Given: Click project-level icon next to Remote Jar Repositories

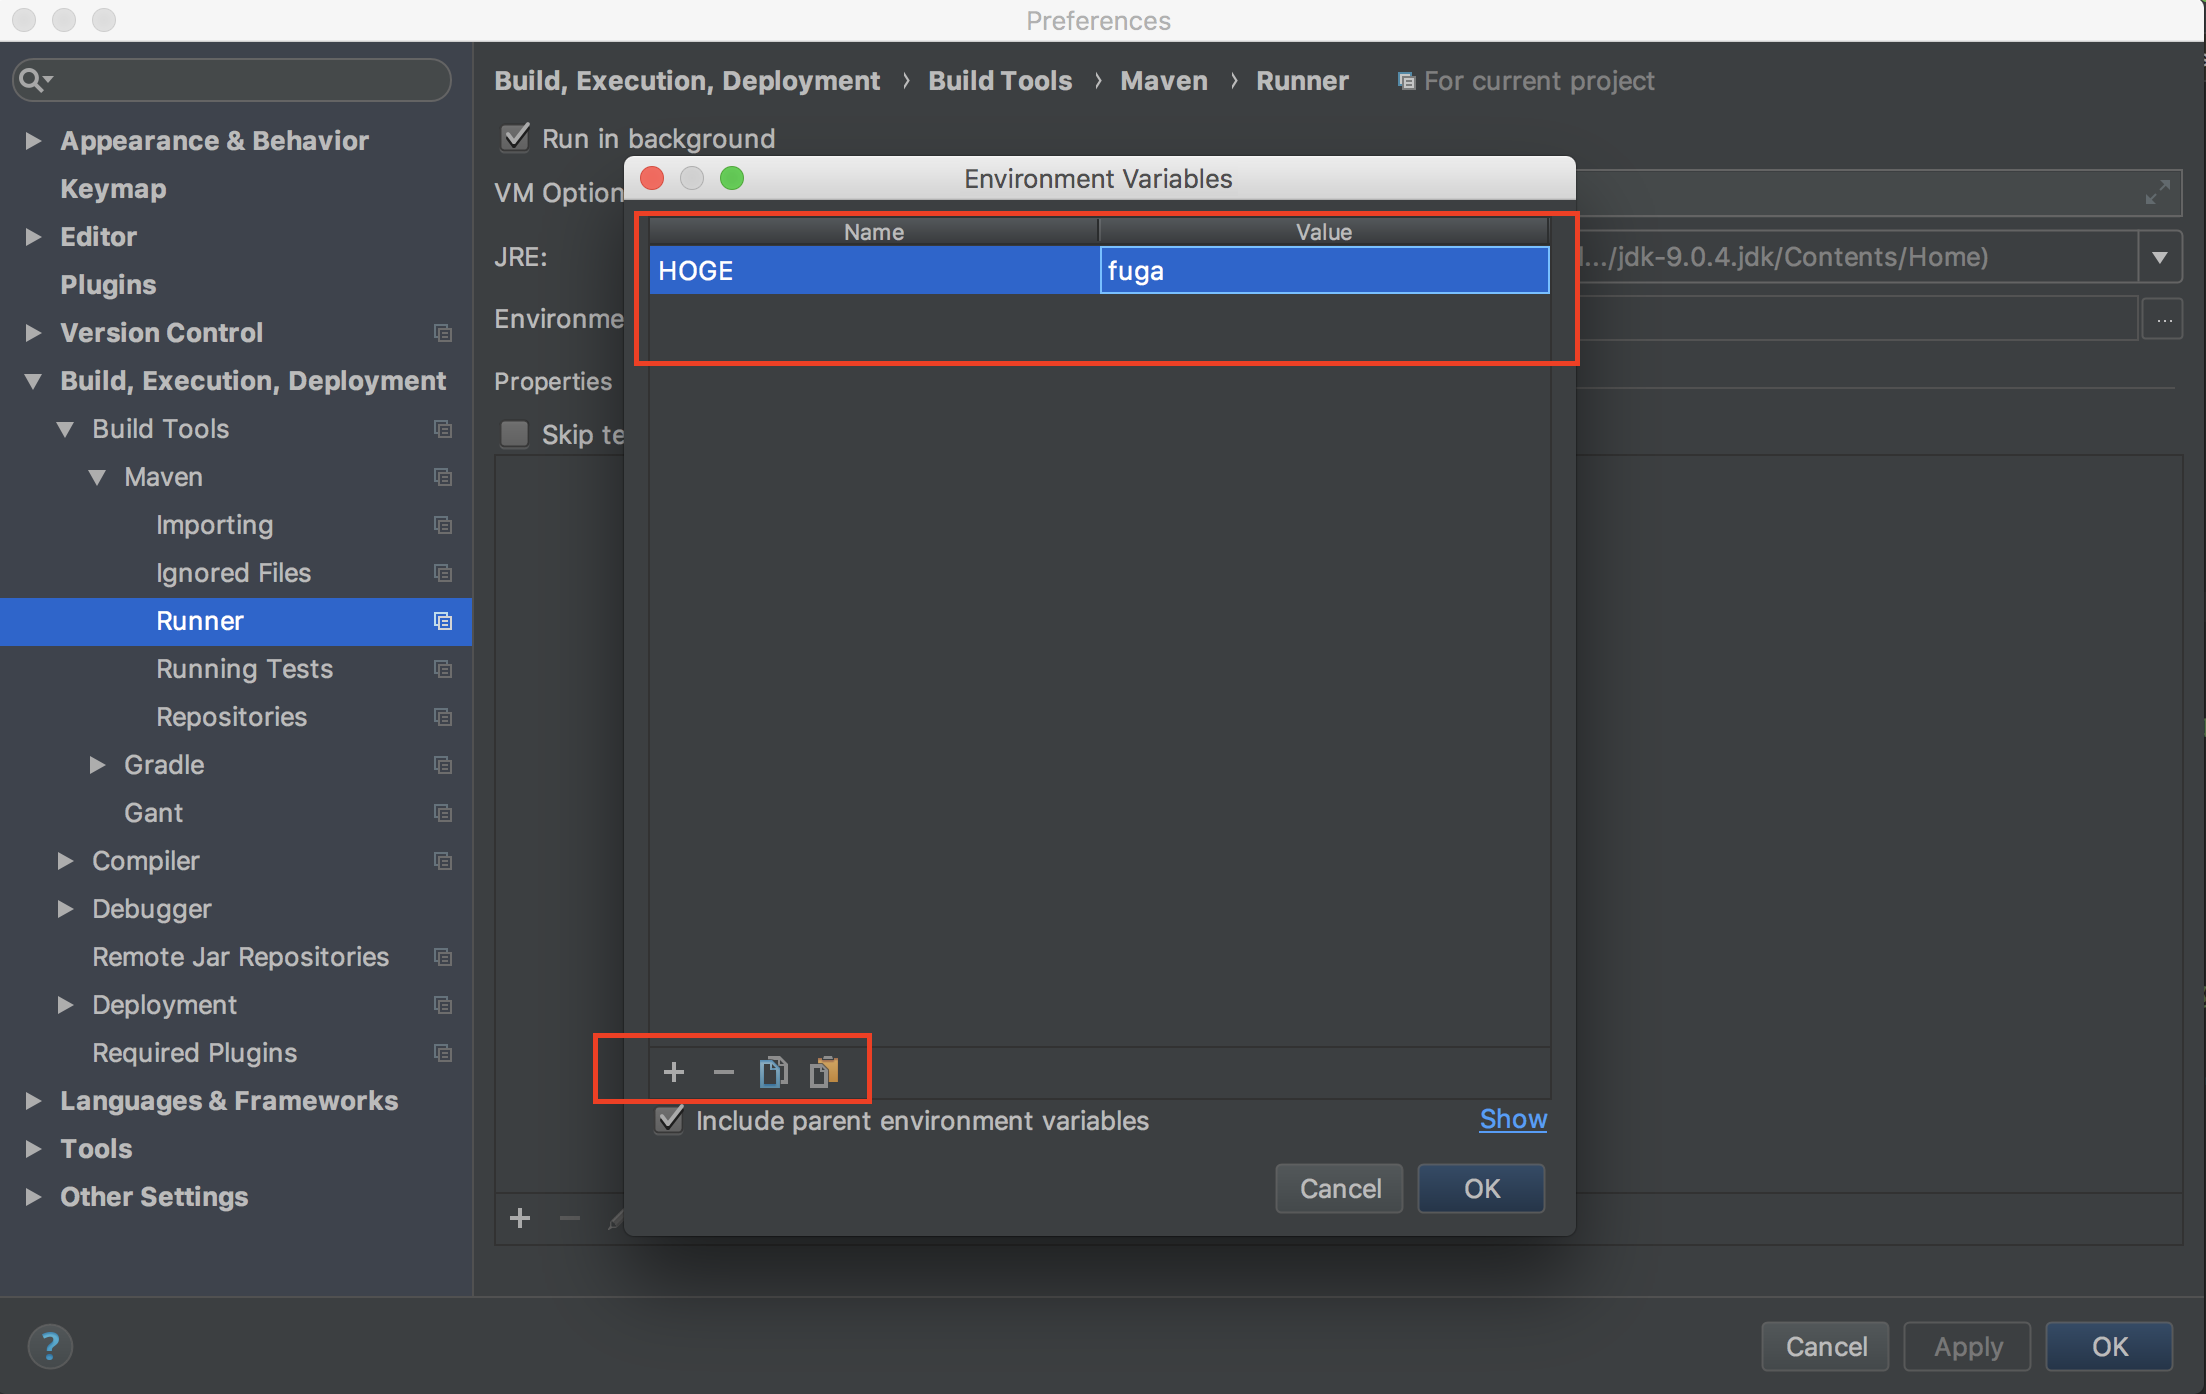Looking at the screenshot, I should point(443,957).
